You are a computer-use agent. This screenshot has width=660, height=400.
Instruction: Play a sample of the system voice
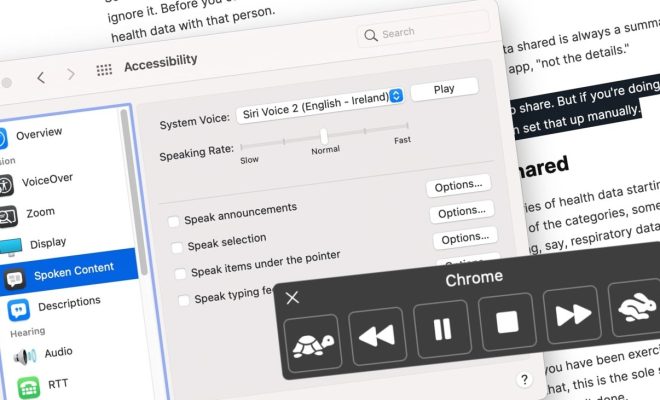point(444,89)
